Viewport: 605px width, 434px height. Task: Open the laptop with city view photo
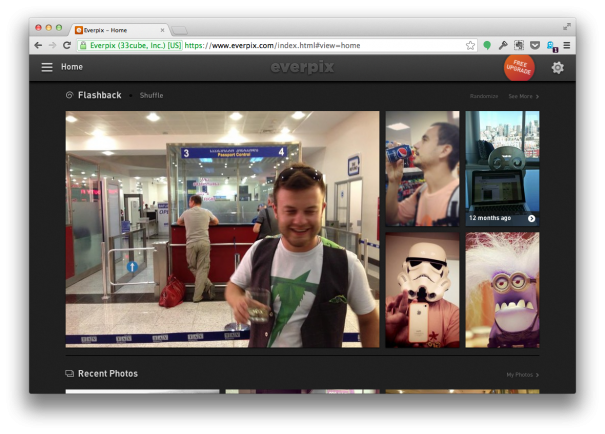502,169
